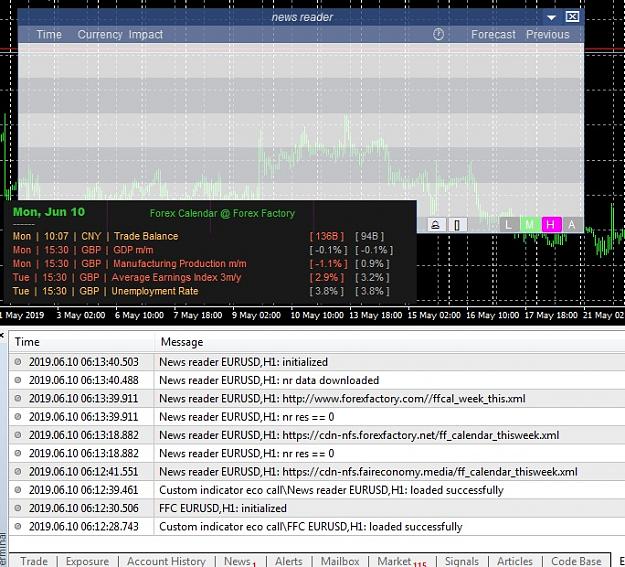Click the news reader title bar
625x567 pixels.
(302, 17)
